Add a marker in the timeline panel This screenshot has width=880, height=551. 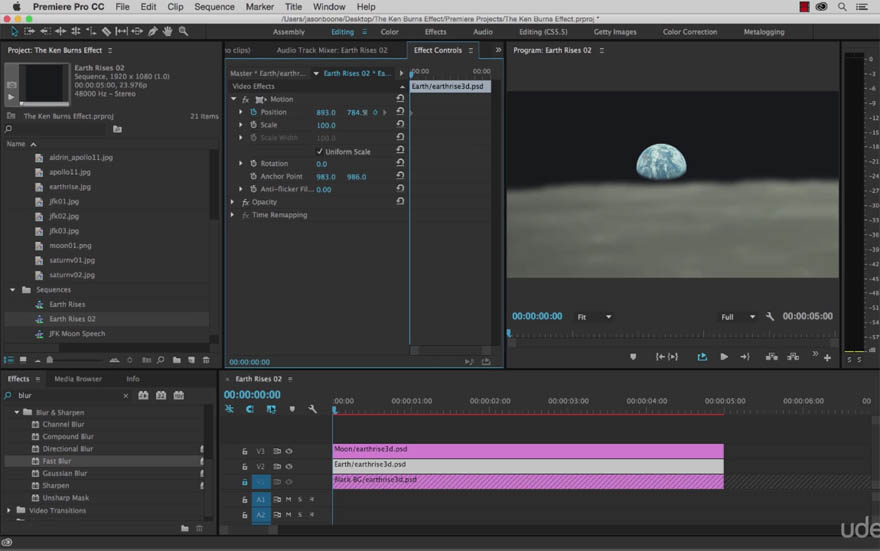pos(292,410)
